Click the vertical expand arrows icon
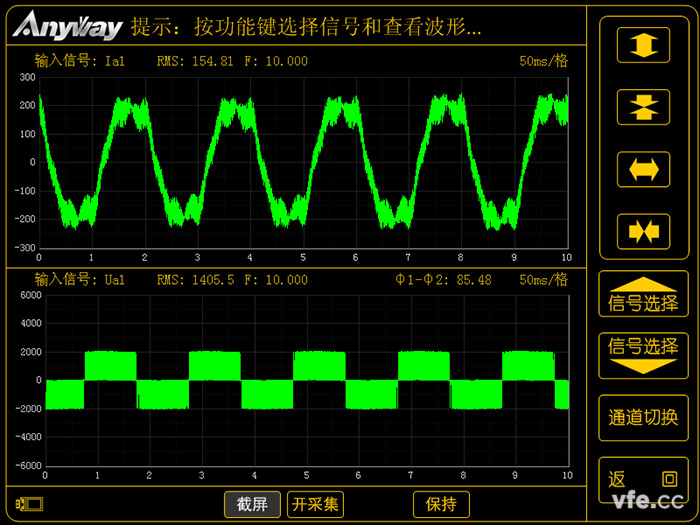This screenshot has height=525, width=700. [643, 46]
